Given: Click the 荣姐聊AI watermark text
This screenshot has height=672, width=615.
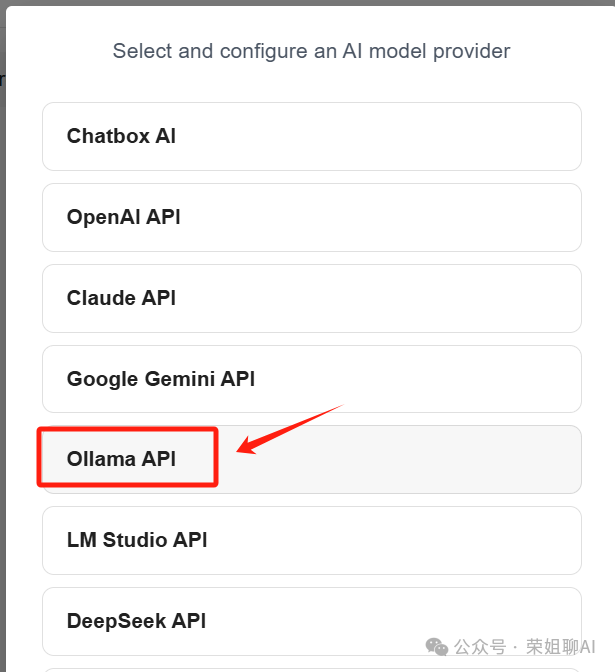Looking at the screenshot, I should (561, 647).
